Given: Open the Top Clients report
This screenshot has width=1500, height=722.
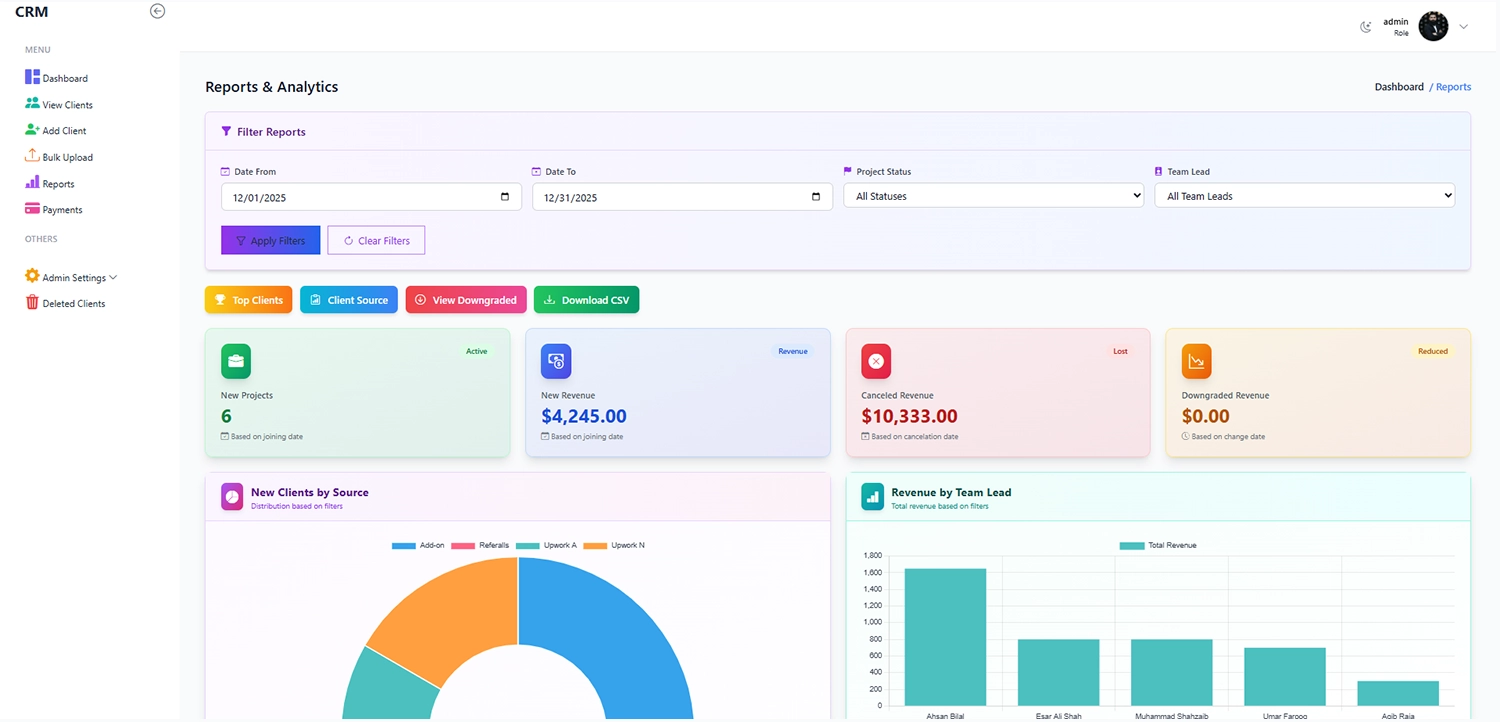Looking at the screenshot, I should tap(249, 300).
